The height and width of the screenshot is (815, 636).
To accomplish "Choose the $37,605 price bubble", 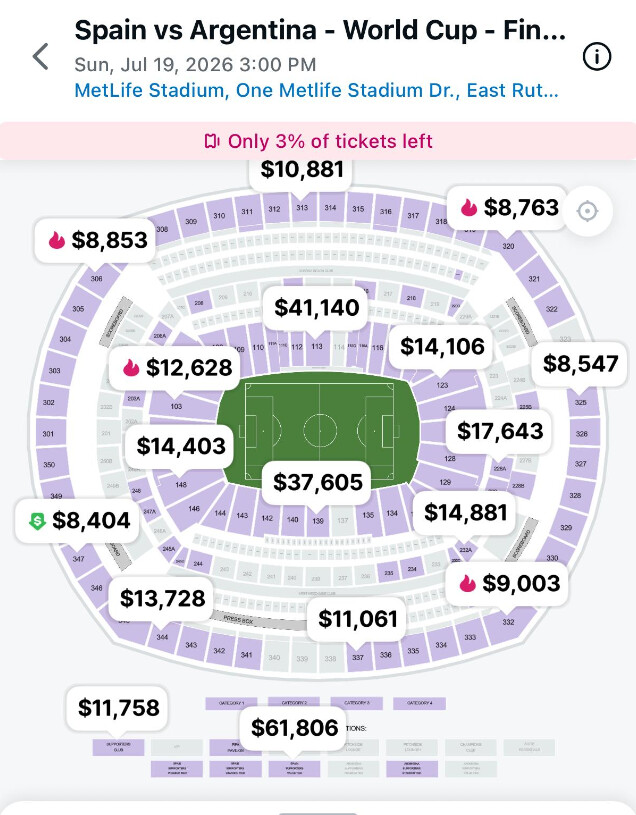I will point(317,482).
